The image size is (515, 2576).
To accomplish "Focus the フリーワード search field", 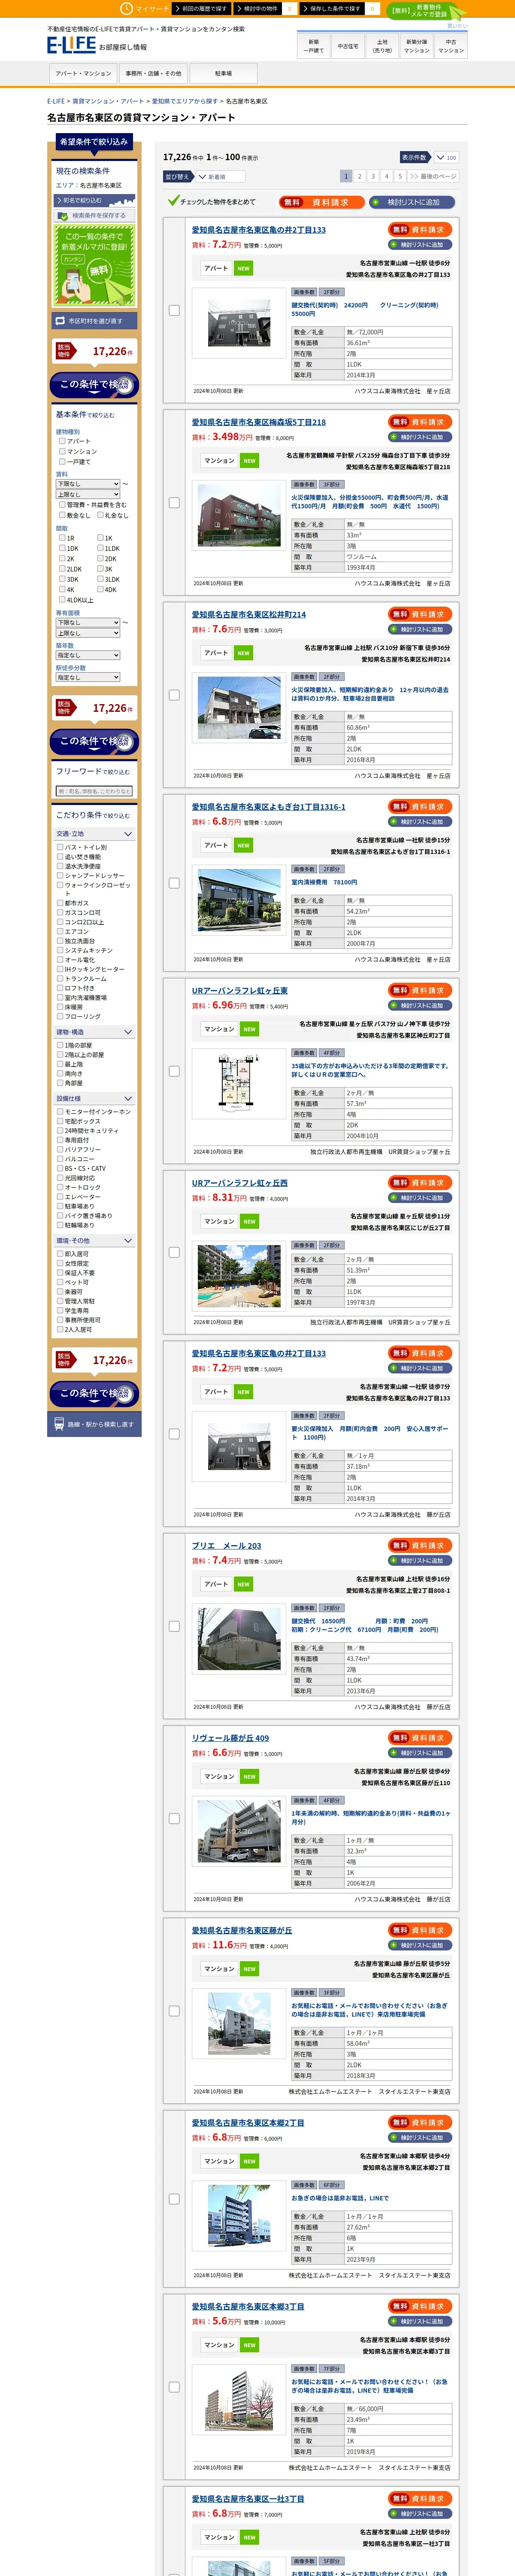I will click(x=95, y=791).
